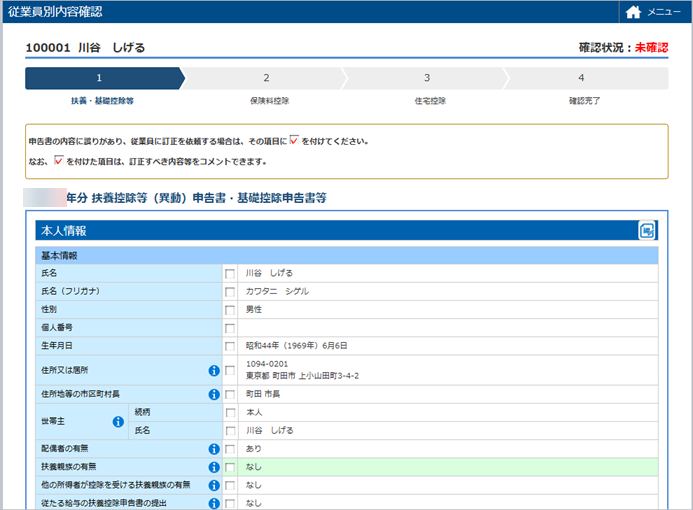Check the 氏名（フリガナ） checkbox

[x=230, y=292]
